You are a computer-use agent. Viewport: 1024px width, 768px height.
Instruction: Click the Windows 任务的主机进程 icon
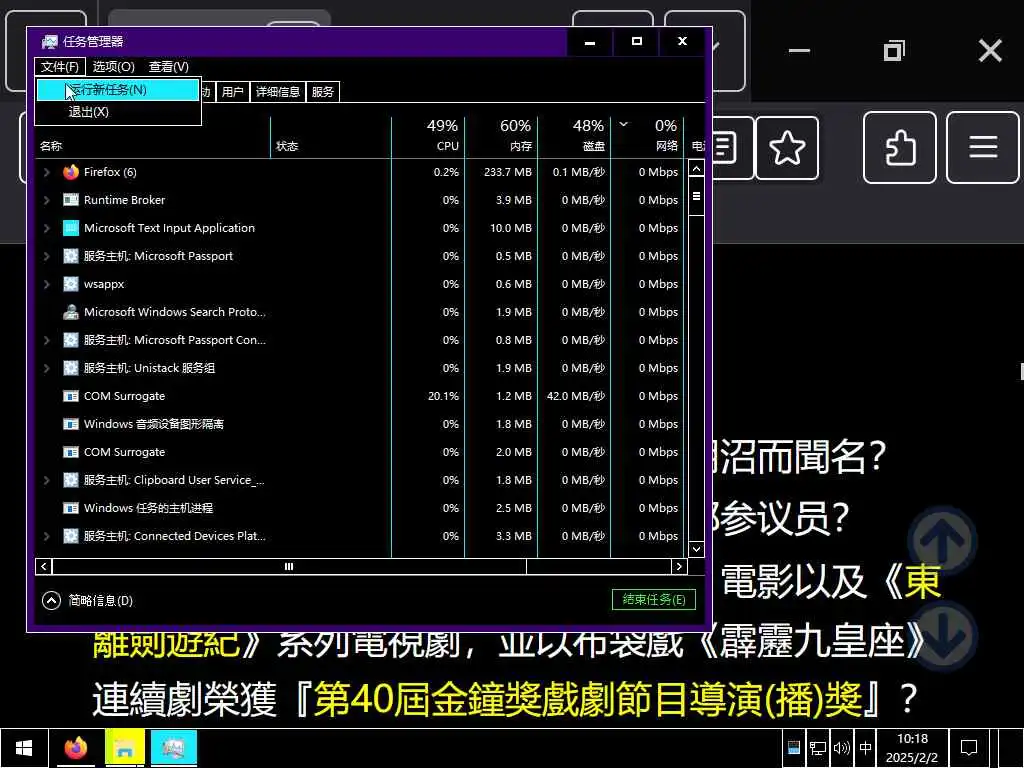click(x=71, y=508)
